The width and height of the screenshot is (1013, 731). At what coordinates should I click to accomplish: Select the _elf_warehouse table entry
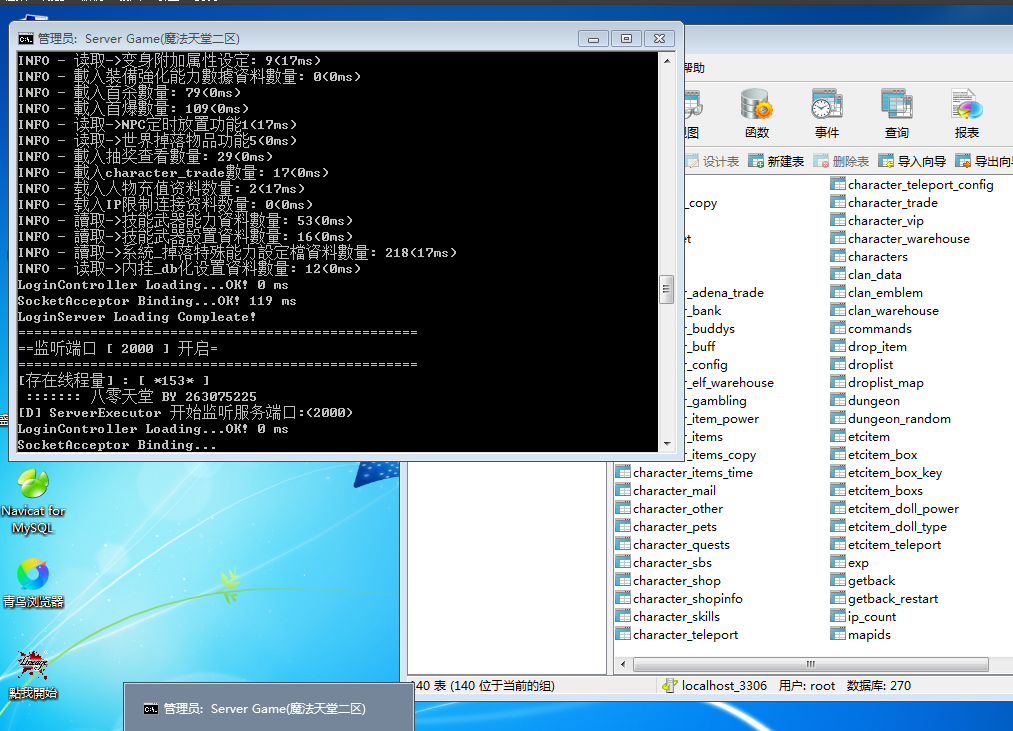point(730,383)
